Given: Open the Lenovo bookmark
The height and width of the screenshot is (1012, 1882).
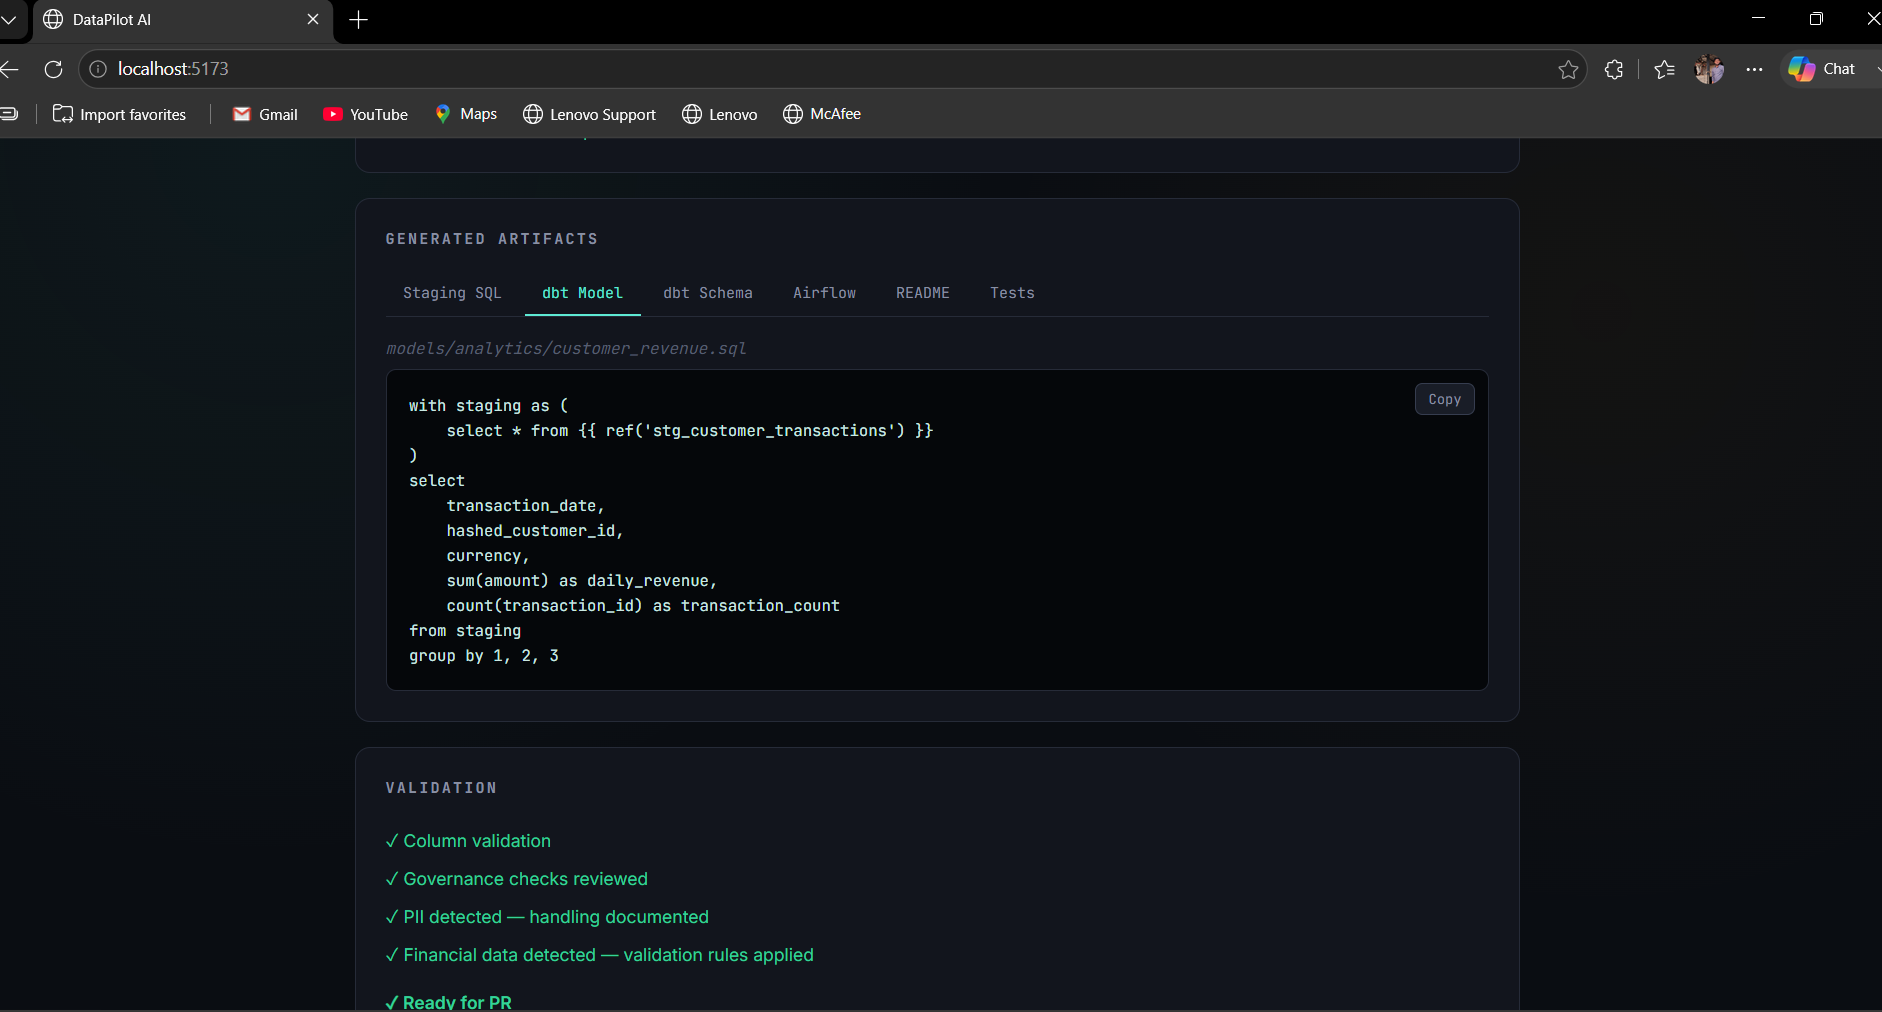Looking at the screenshot, I should (x=720, y=114).
